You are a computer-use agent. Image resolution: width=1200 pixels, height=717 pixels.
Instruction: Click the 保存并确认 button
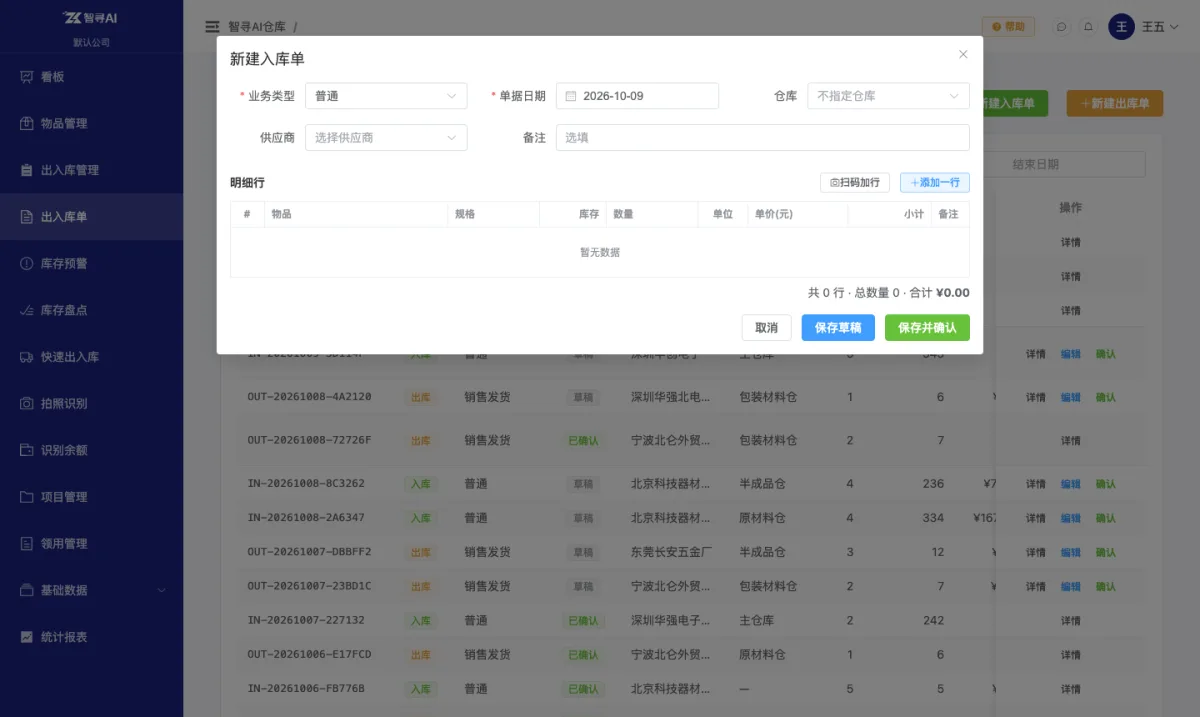coord(927,328)
